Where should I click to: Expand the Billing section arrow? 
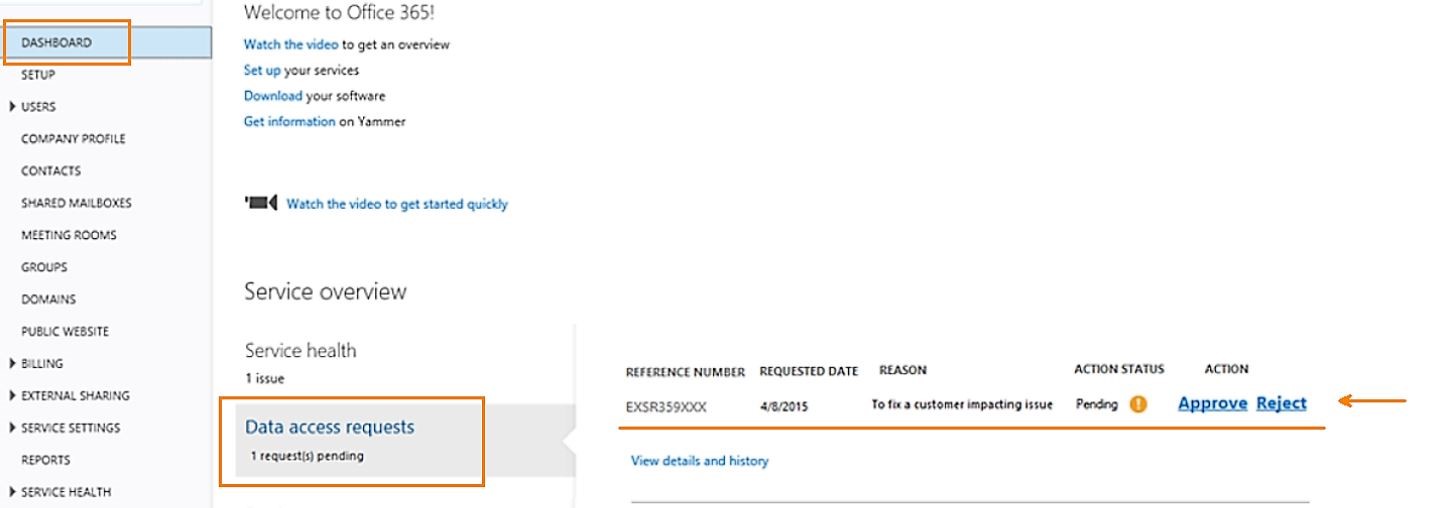click(x=12, y=364)
